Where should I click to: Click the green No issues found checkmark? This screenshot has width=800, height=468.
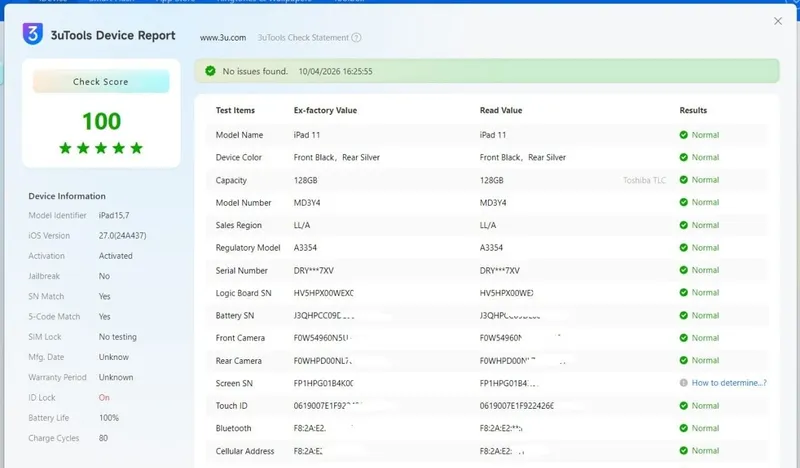pos(210,71)
